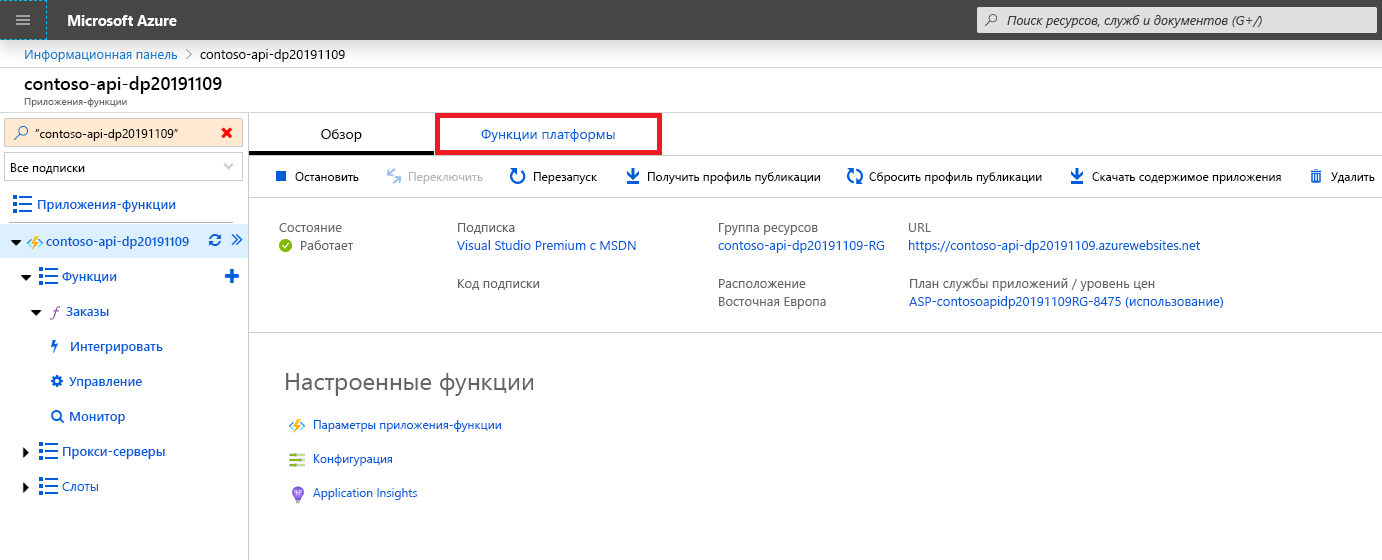Image resolution: width=1382 pixels, height=560 pixels.
Task: Click the green Работает status check icon
Action: click(x=286, y=246)
